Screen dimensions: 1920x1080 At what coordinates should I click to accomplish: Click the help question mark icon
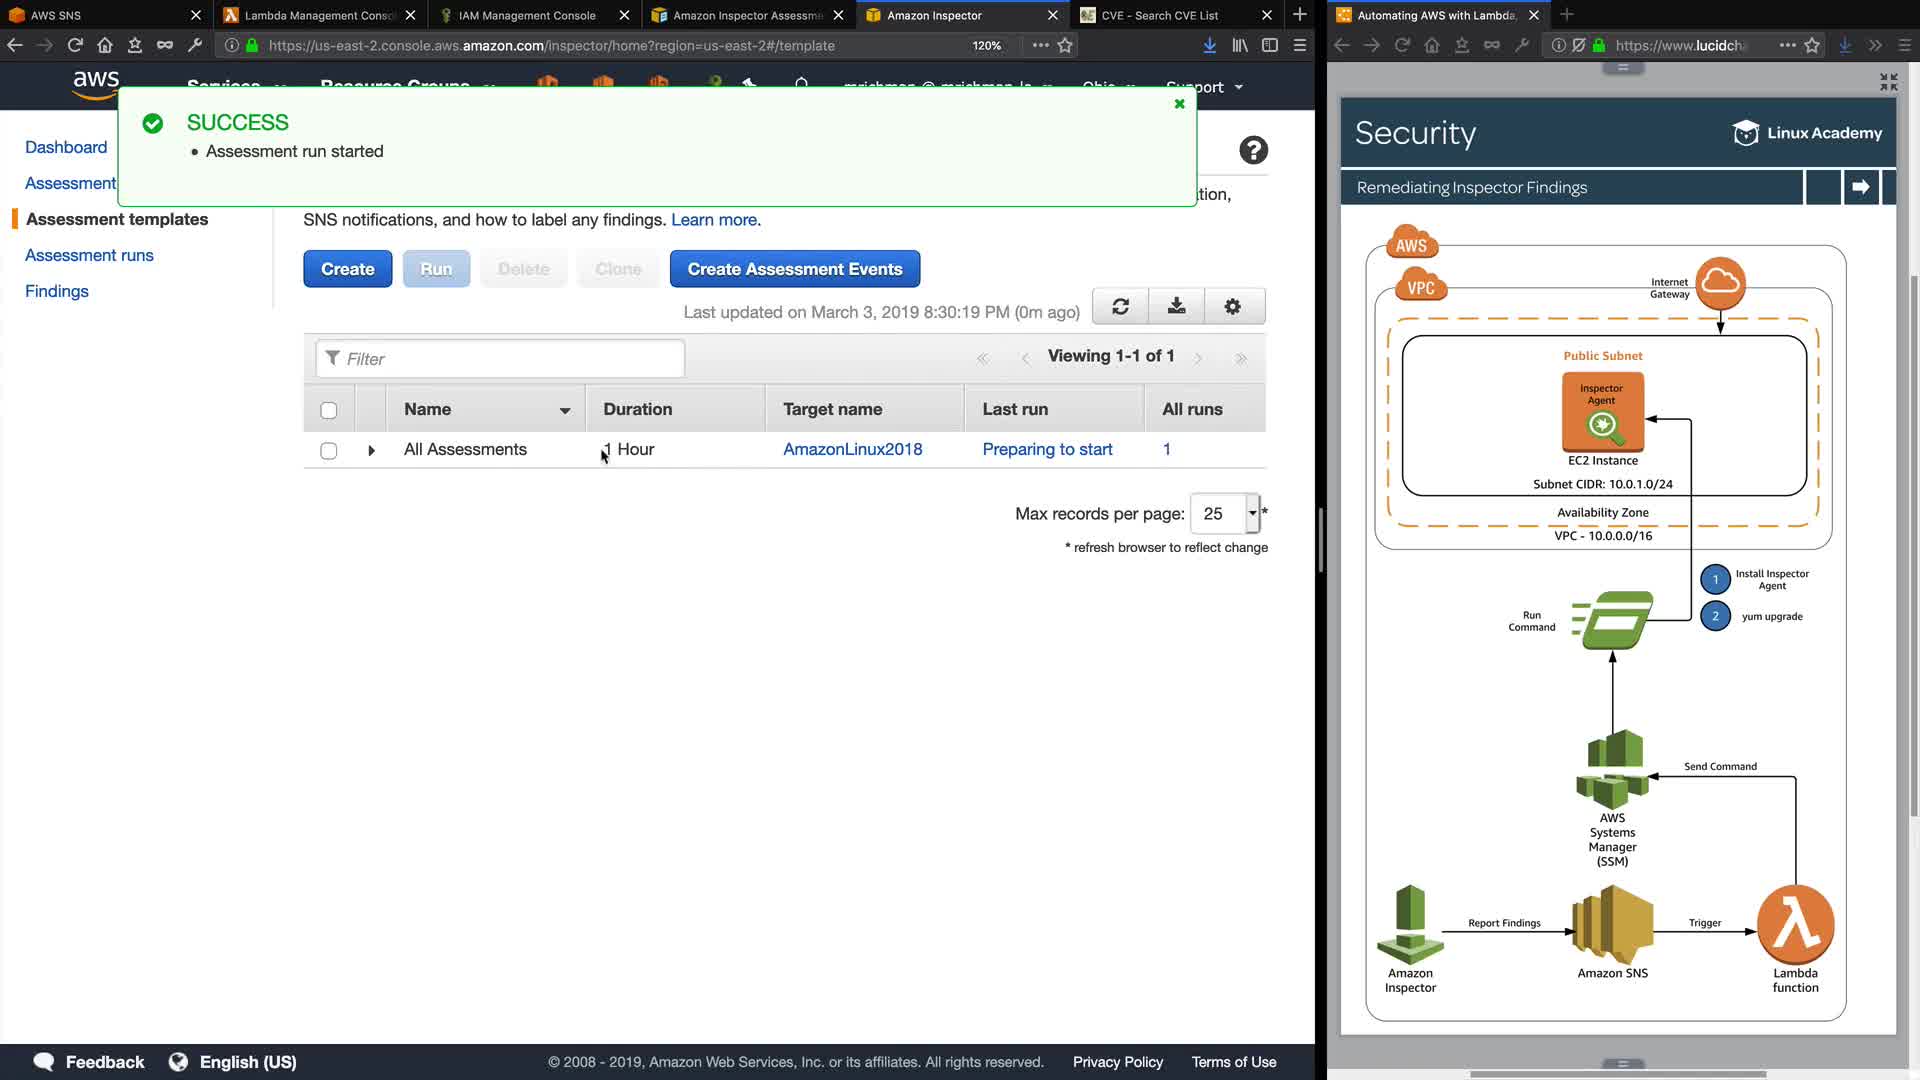point(1253,150)
